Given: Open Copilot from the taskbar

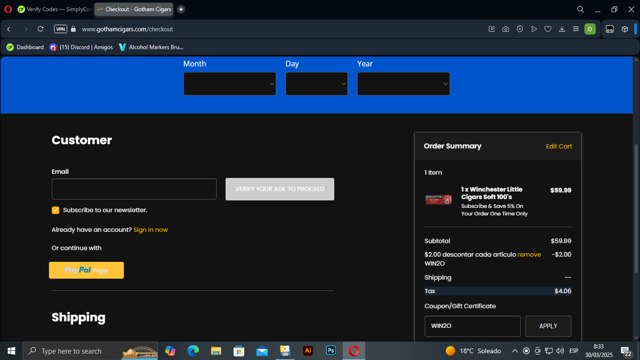Looking at the screenshot, I should point(170,351).
